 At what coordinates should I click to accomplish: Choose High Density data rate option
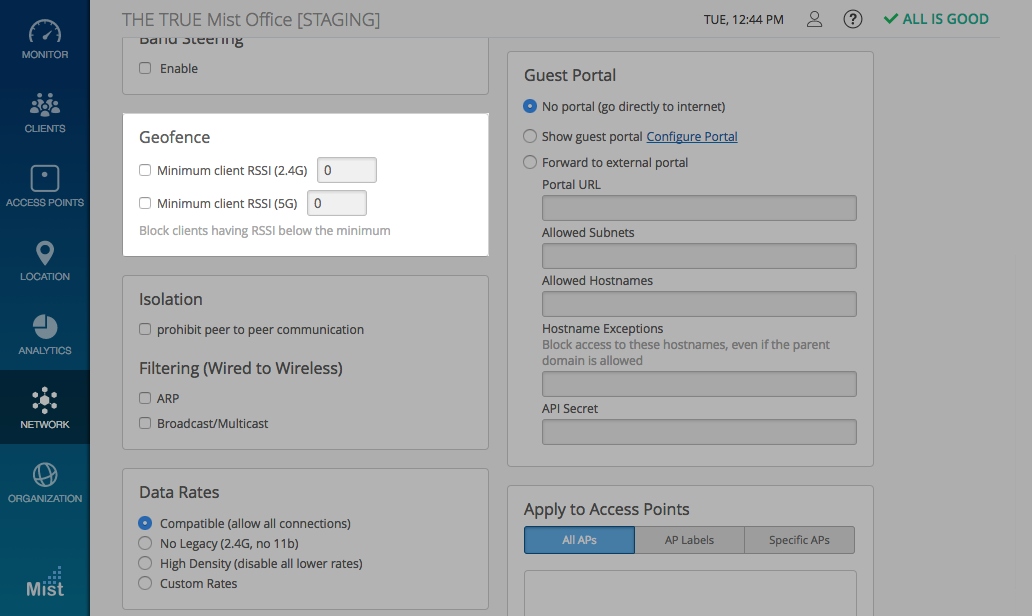(x=145, y=564)
